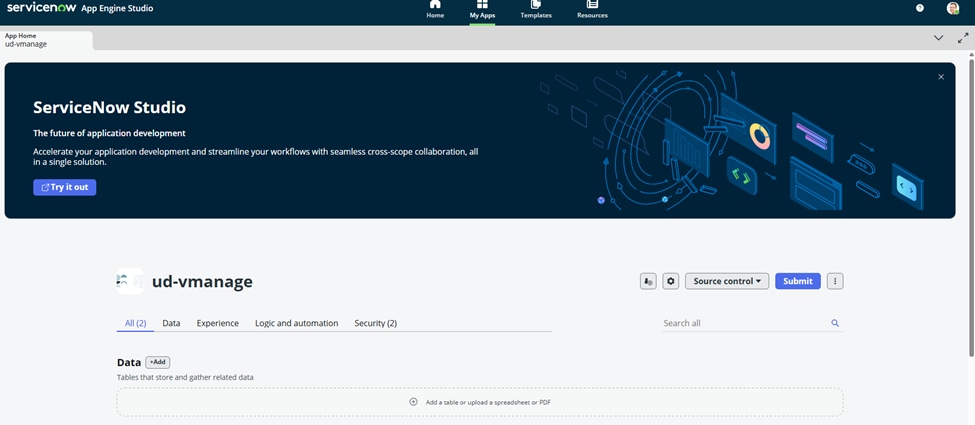Open the more actions kebab menu
Image resolution: width=975 pixels, height=425 pixels.
(835, 281)
